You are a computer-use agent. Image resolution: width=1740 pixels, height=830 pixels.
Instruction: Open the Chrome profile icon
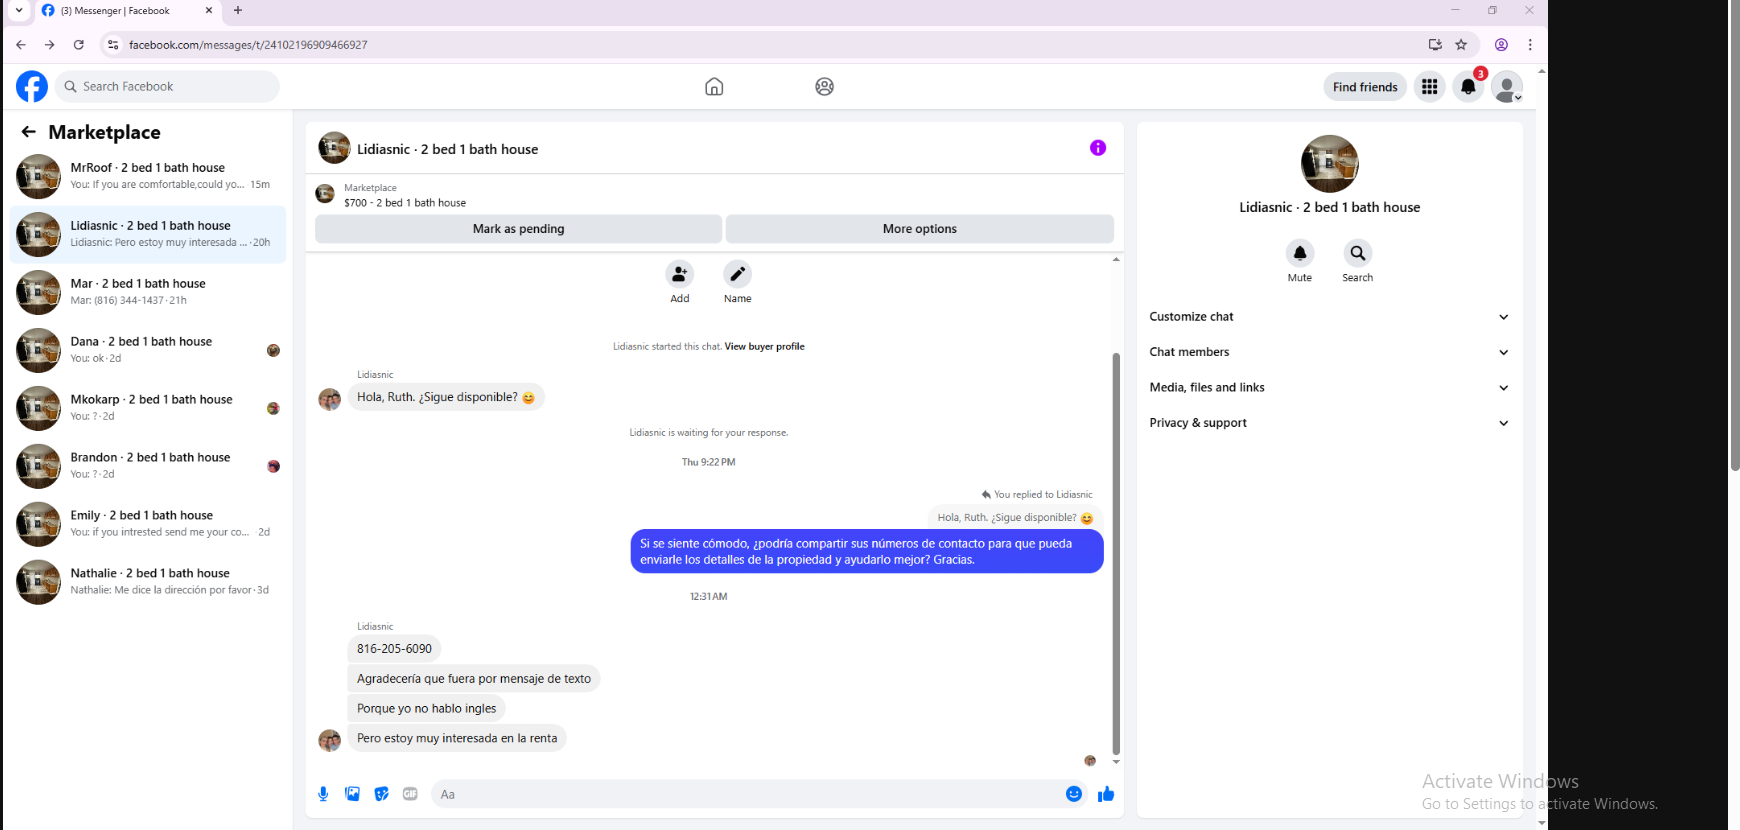pyautogui.click(x=1501, y=45)
